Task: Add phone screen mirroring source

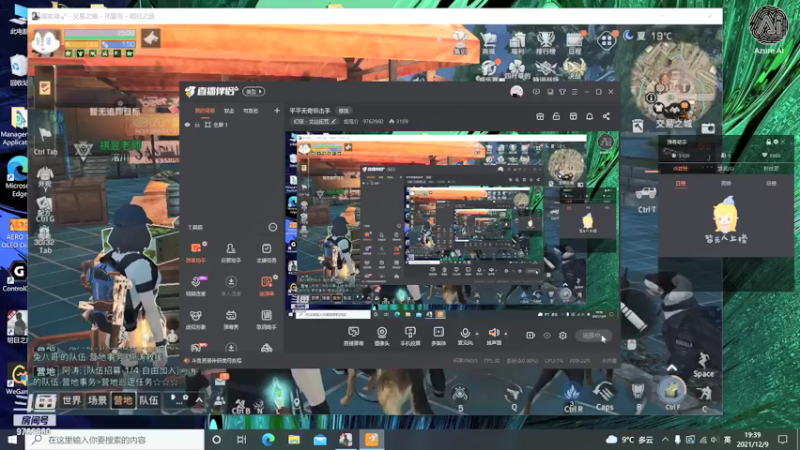Action: [410, 336]
